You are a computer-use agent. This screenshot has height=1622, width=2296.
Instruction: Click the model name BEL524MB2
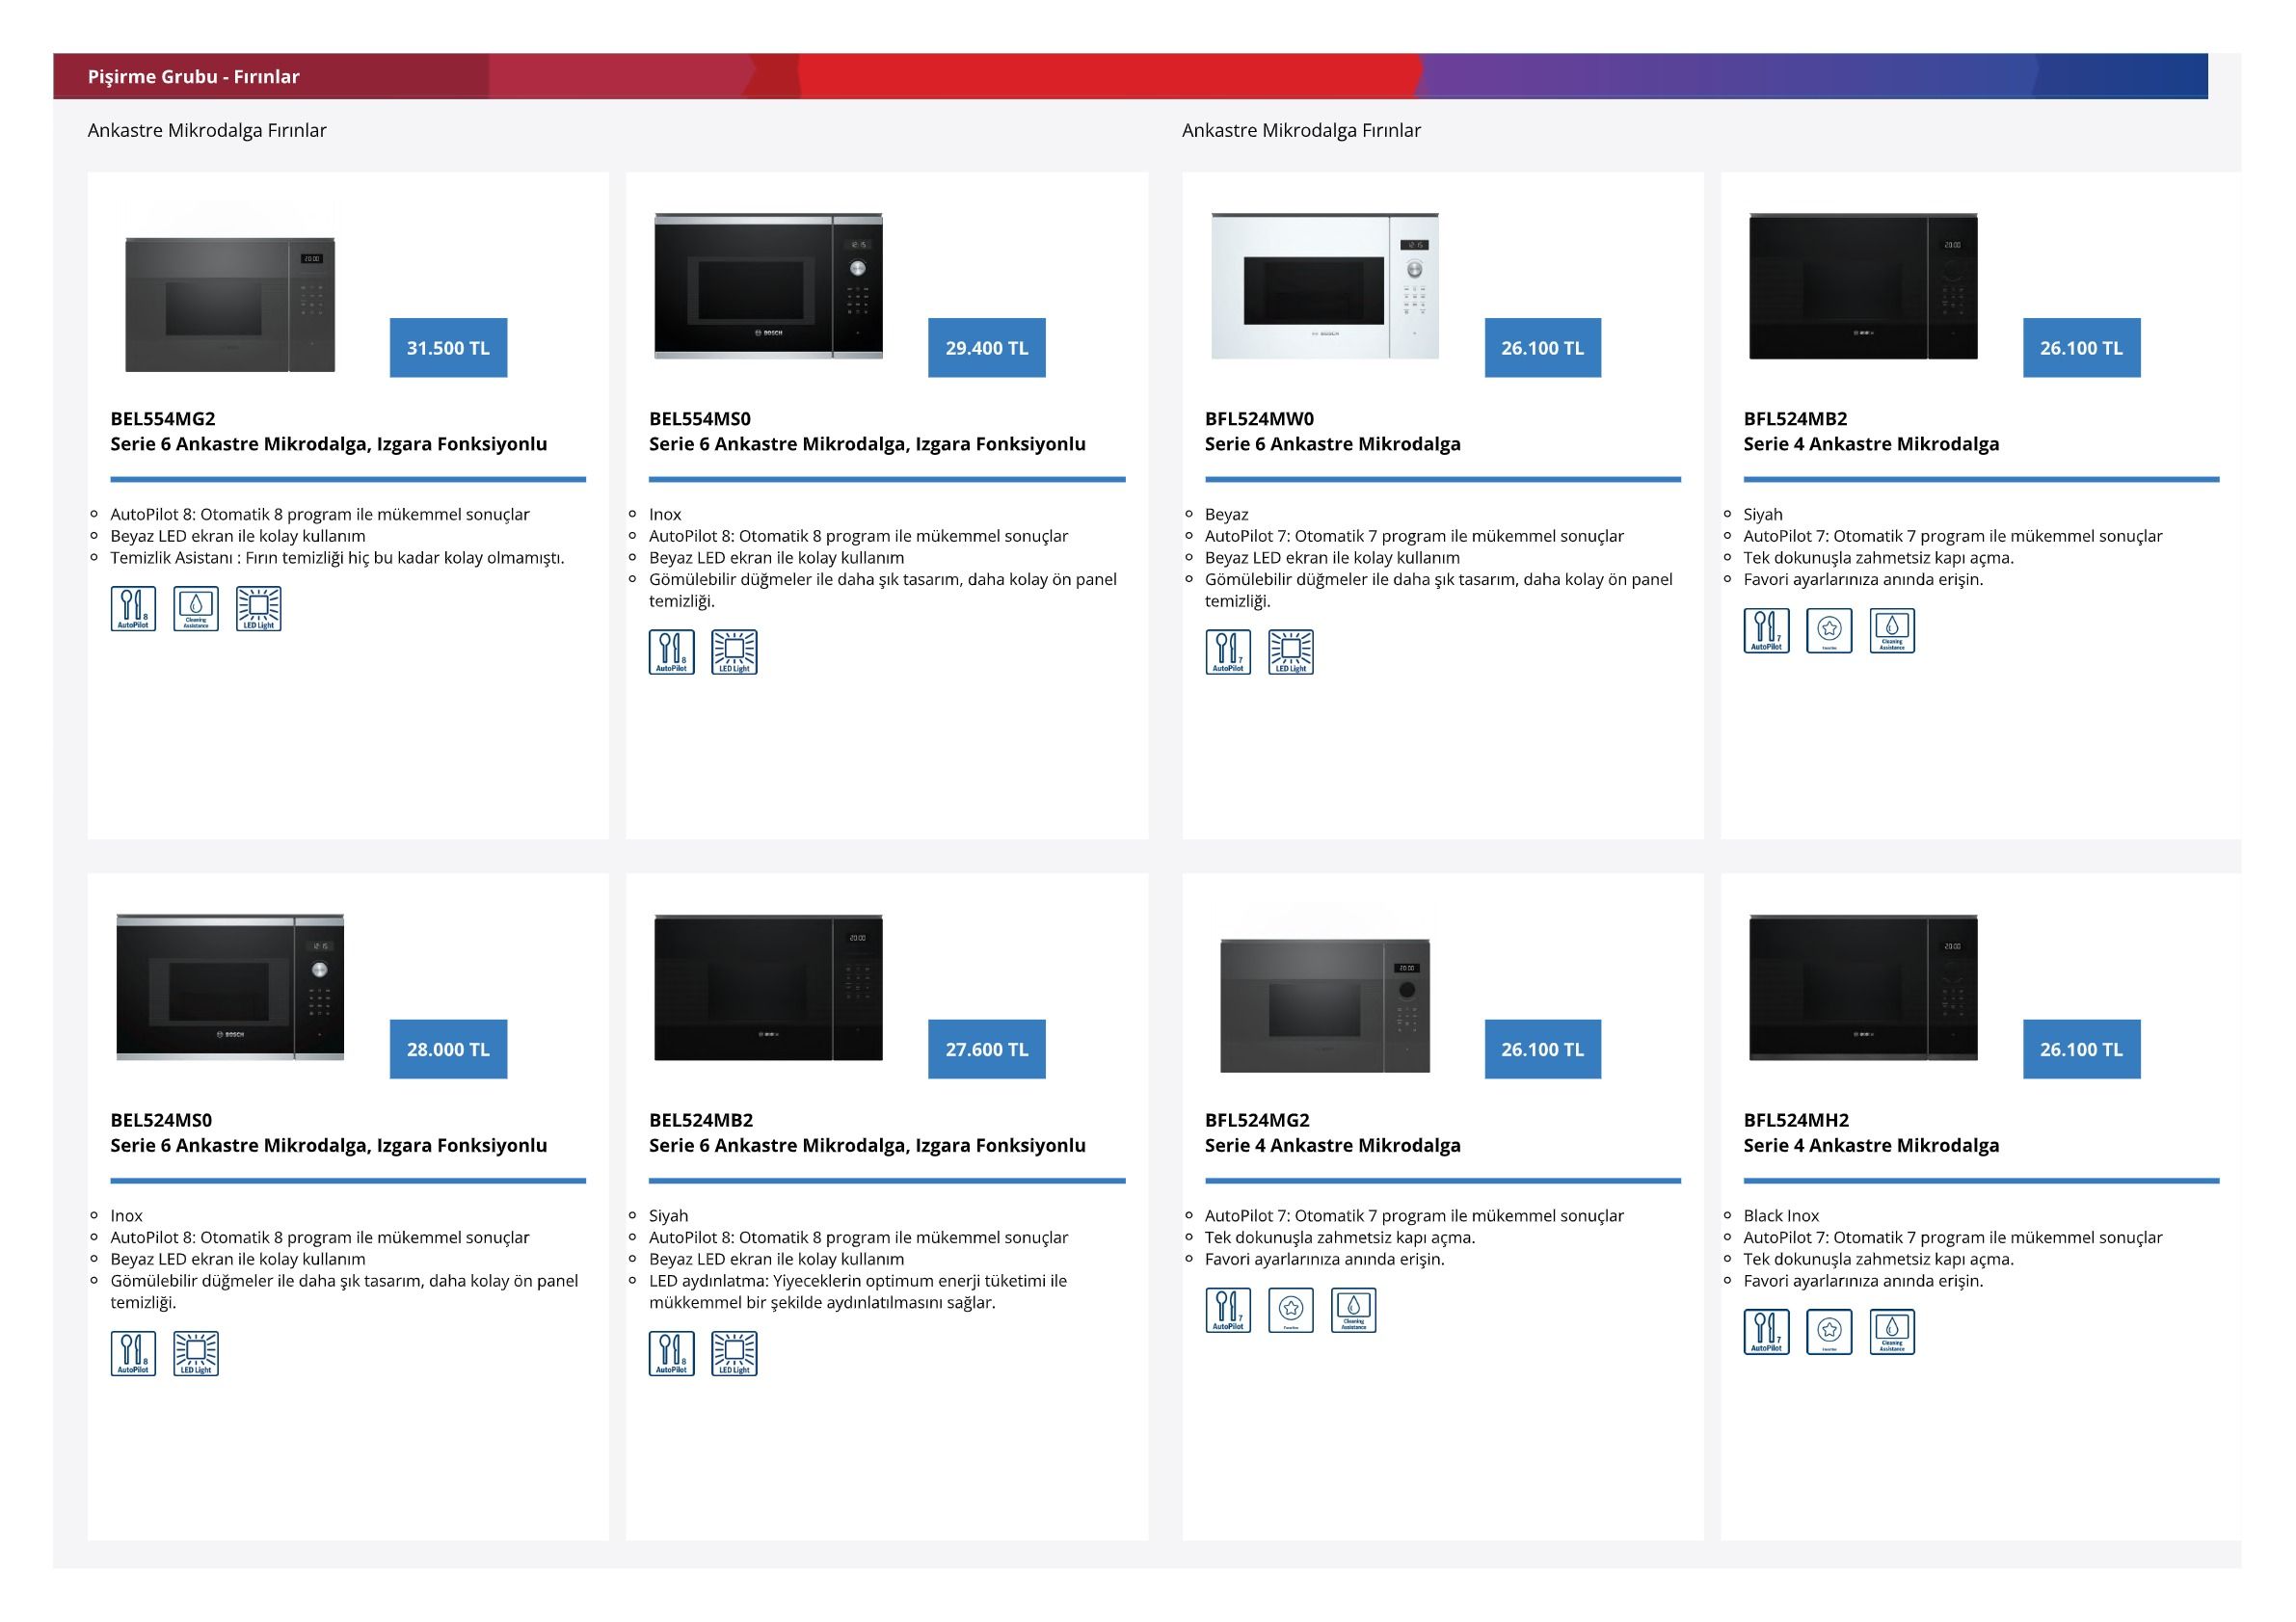click(701, 1120)
